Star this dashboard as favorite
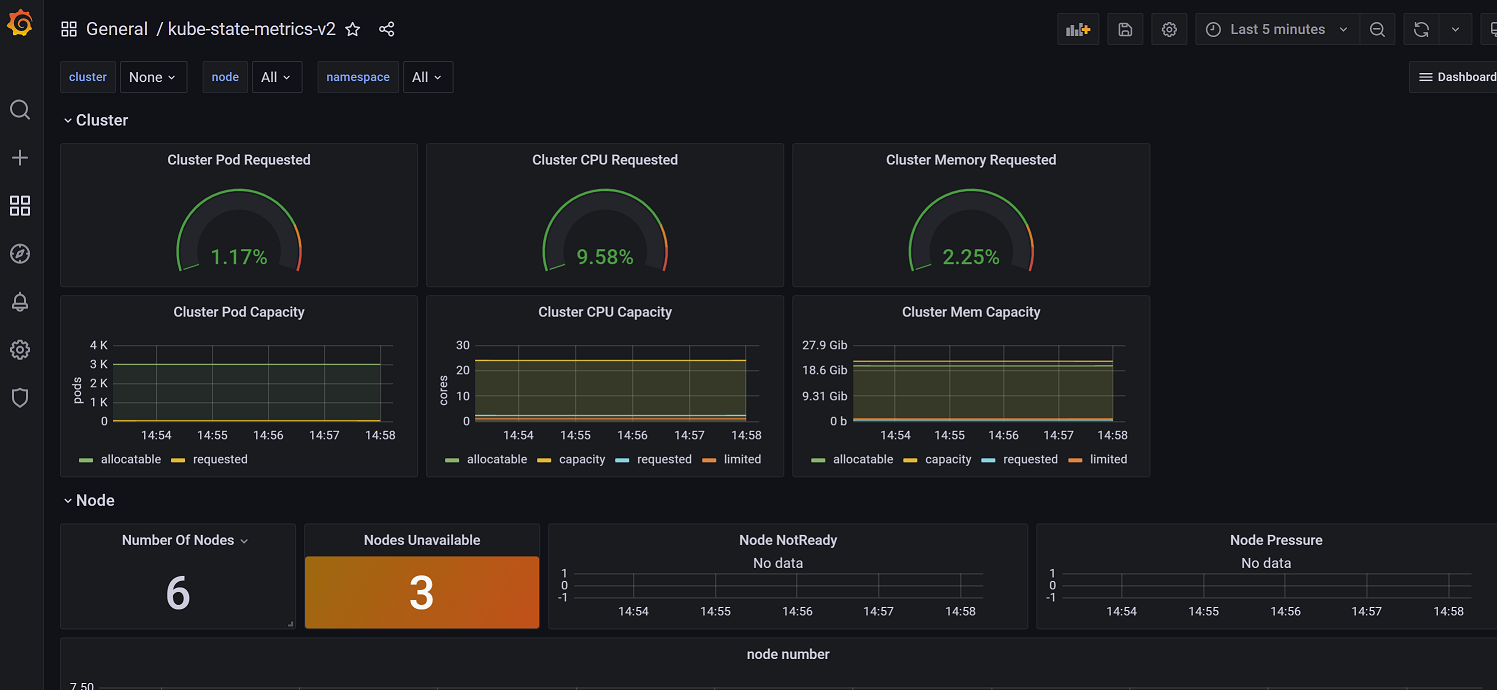This screenshot has width=1497, height=690. [353, 30]
